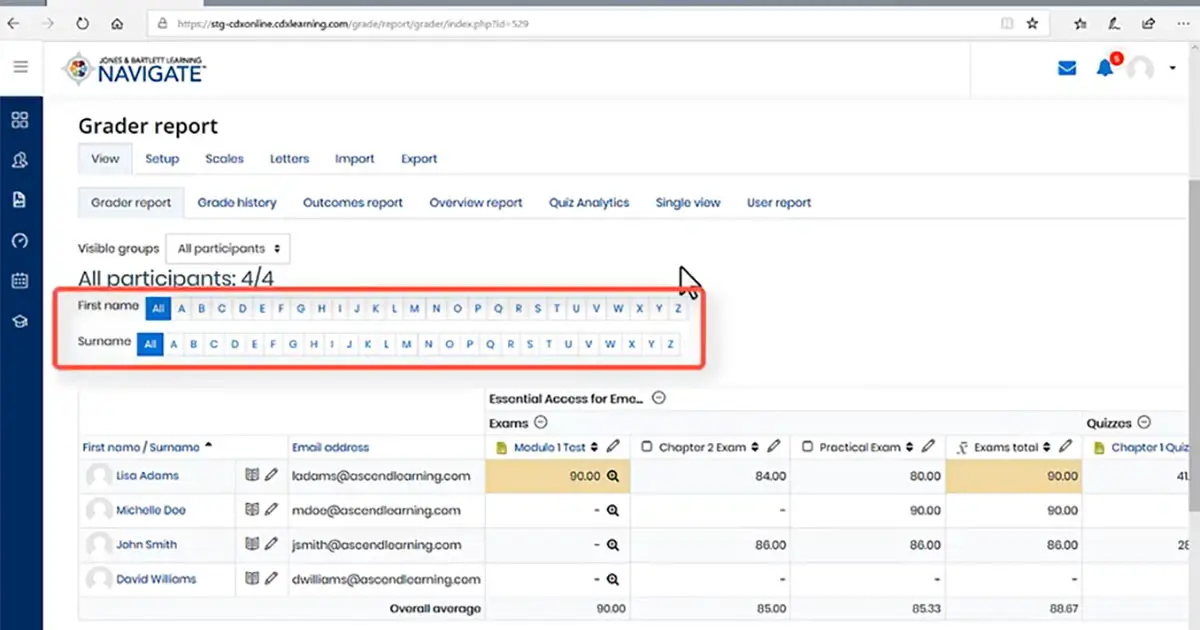The image size is (1200, 630).
Task: Click the calendar icon in left sidebar
Action: (x=20, y=281)
